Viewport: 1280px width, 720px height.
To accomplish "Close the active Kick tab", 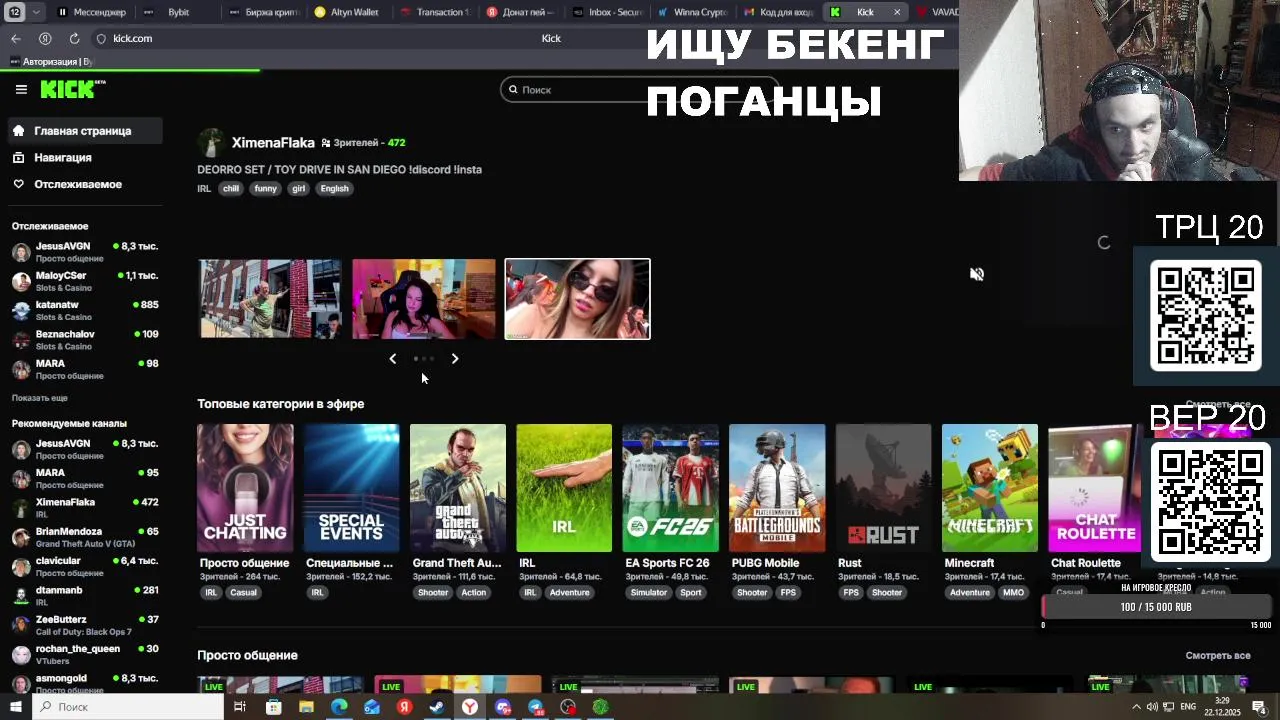I will tap(896, 12).
